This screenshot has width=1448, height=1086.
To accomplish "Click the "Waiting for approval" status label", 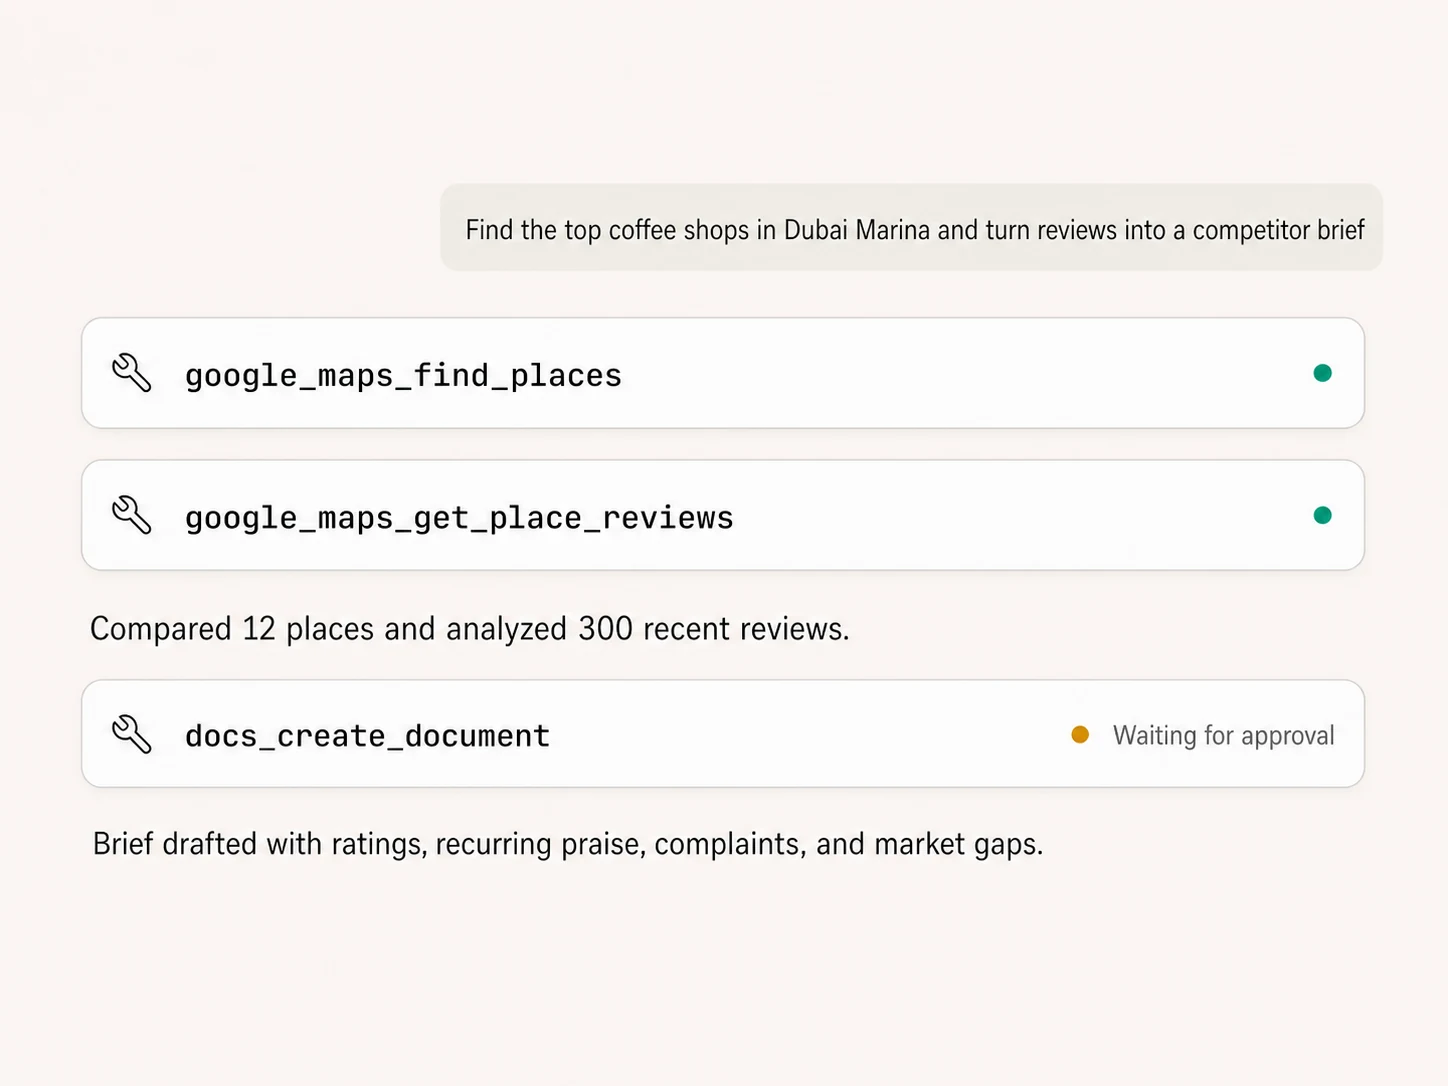I will pos(1223,736).
